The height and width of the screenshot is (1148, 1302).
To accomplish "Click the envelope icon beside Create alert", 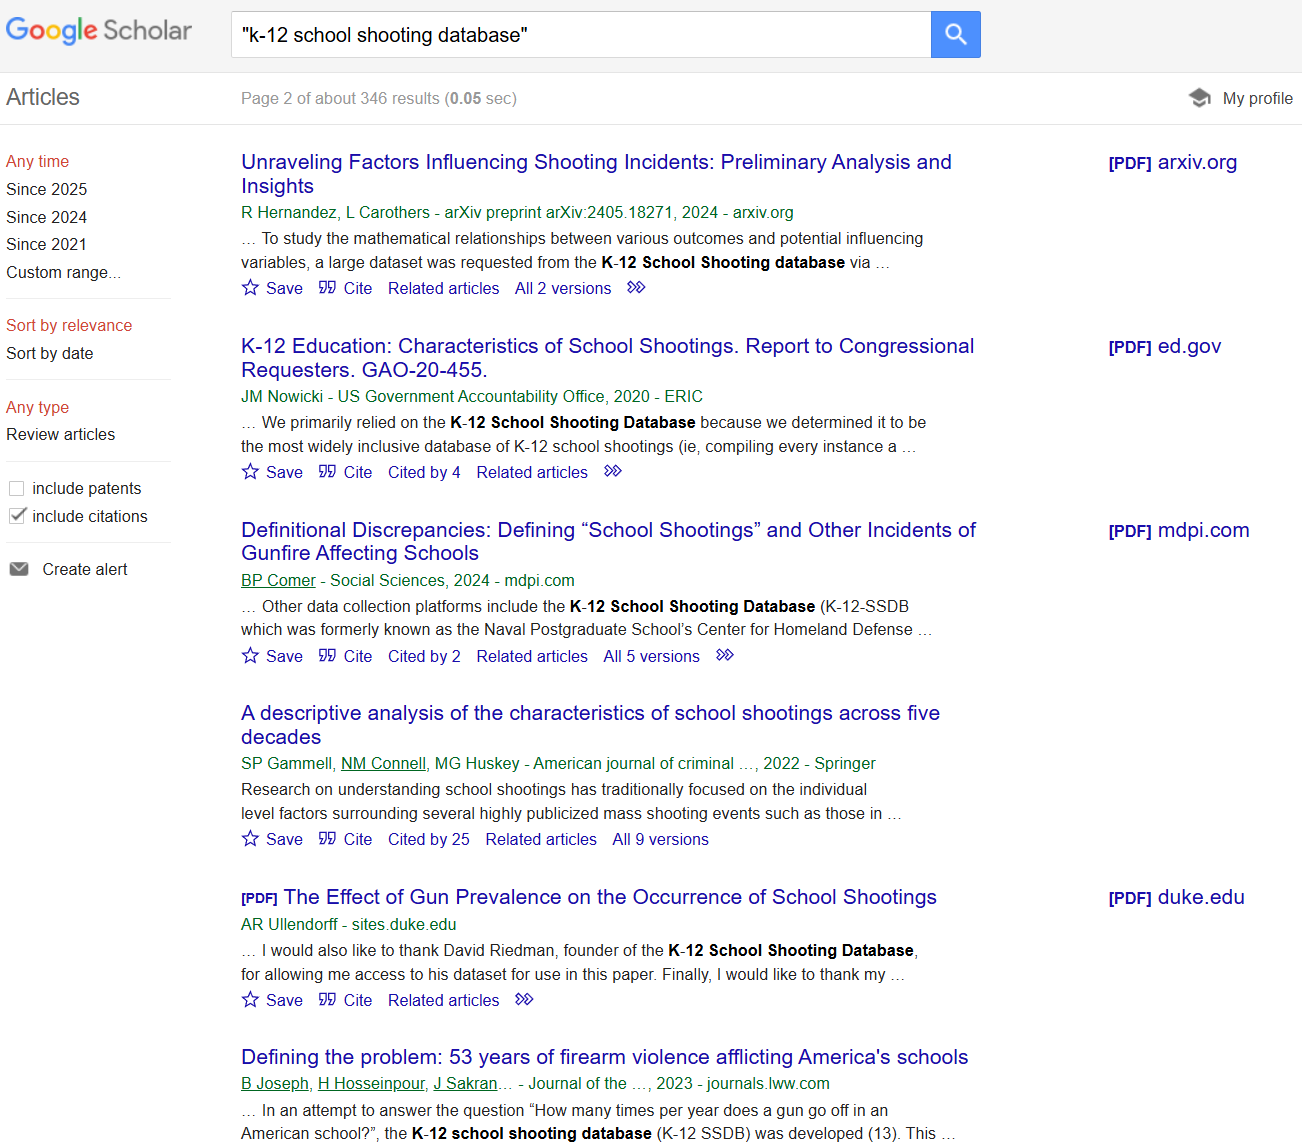I will coord(19,569).
